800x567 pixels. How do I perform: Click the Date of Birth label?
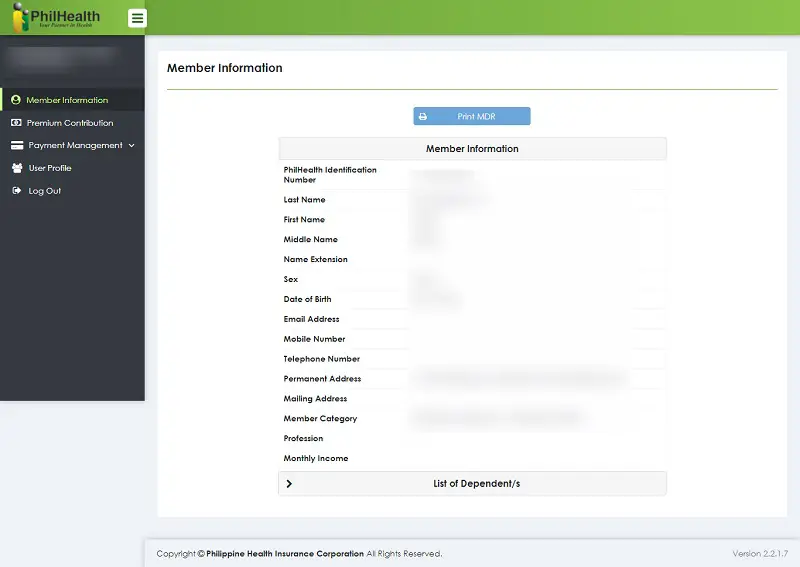tap(308, 299)
